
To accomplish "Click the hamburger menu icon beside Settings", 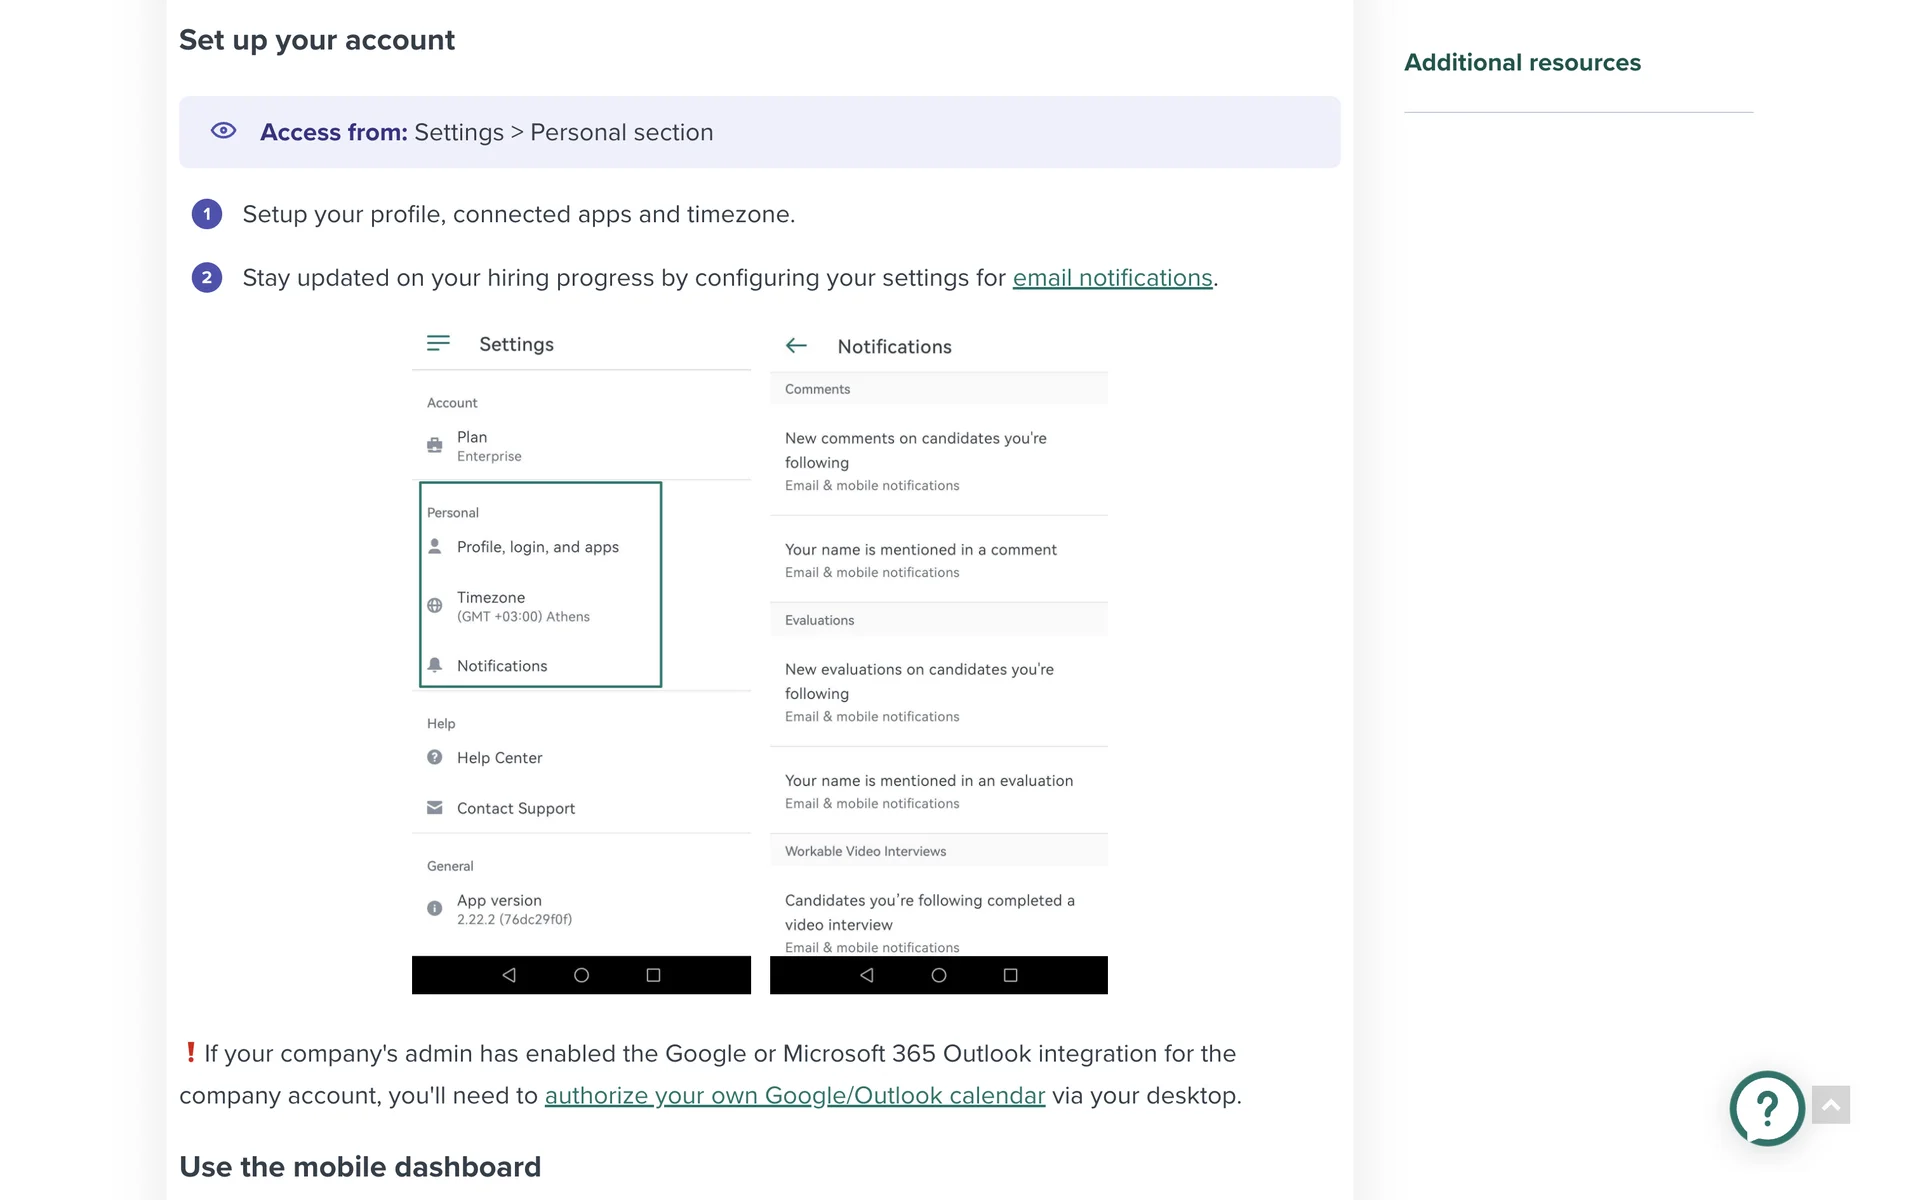I will tap(438, 343).
